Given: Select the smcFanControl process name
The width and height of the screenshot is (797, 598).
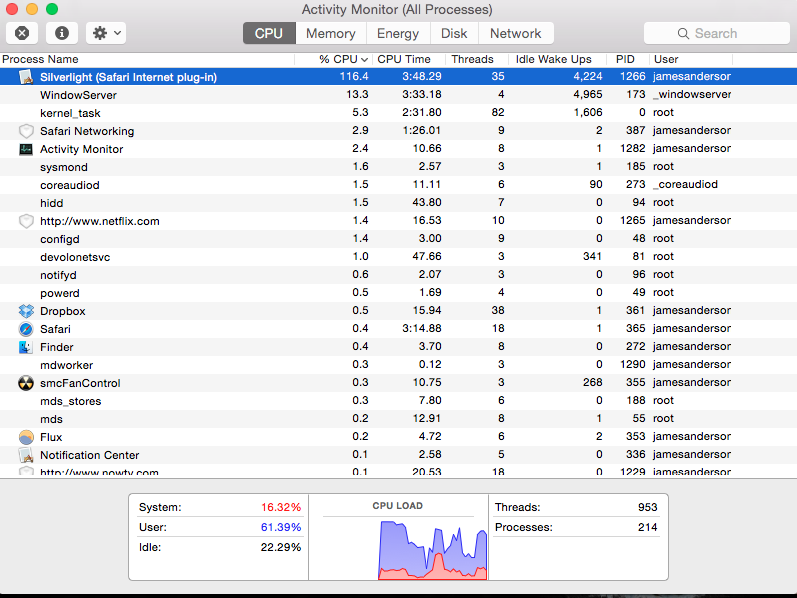Looking at the screenshot, I should [80, 383].
